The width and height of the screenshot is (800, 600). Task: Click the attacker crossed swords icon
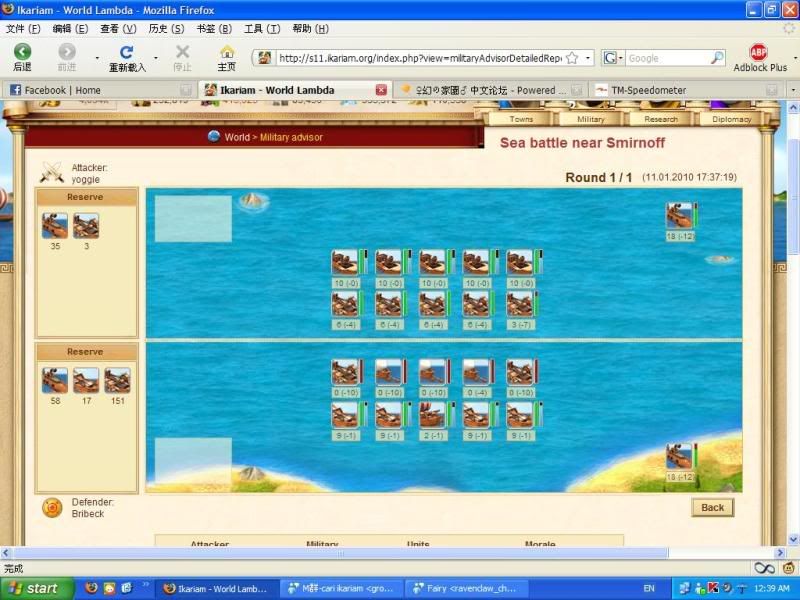click(x=51, y=173)
